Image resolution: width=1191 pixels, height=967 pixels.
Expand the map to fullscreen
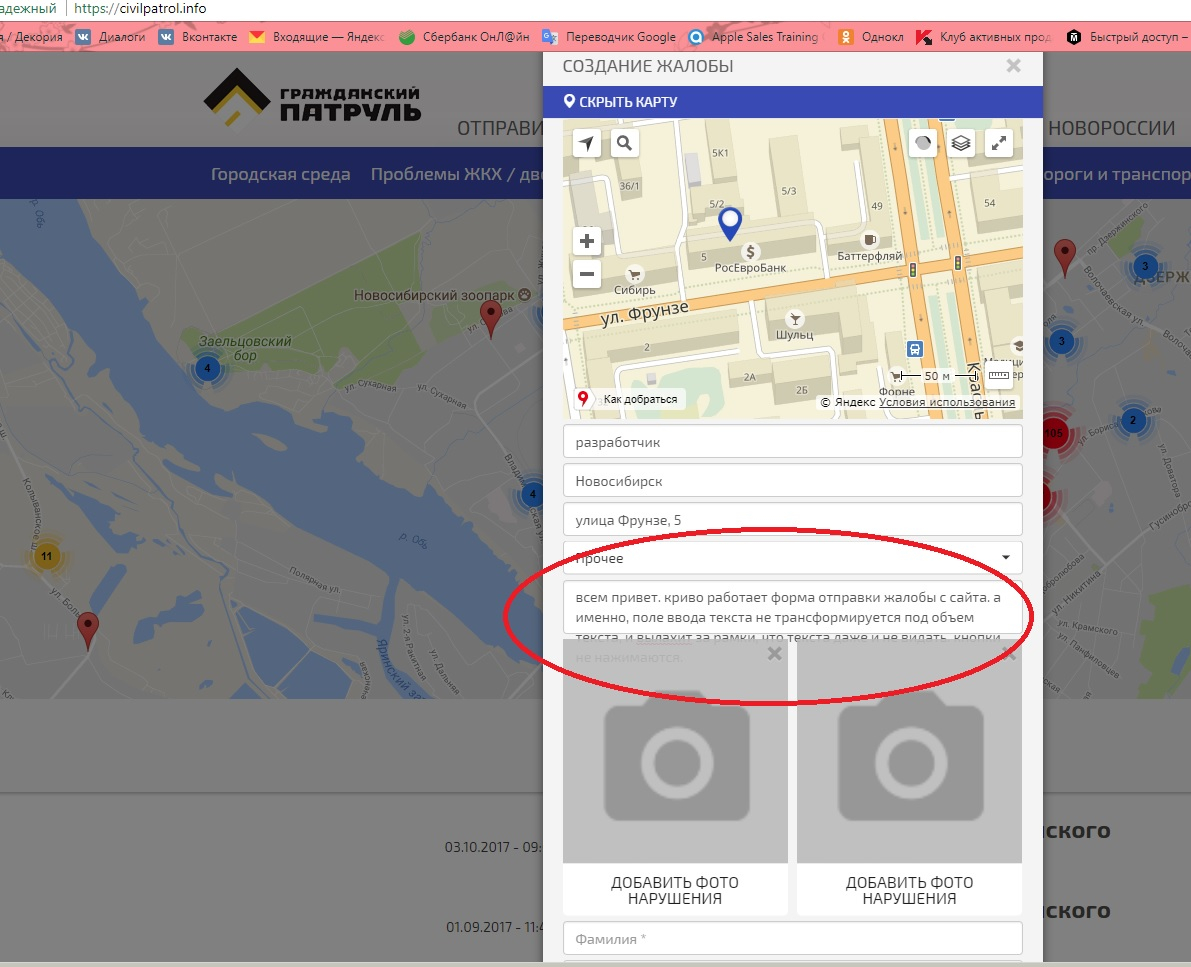999,143
